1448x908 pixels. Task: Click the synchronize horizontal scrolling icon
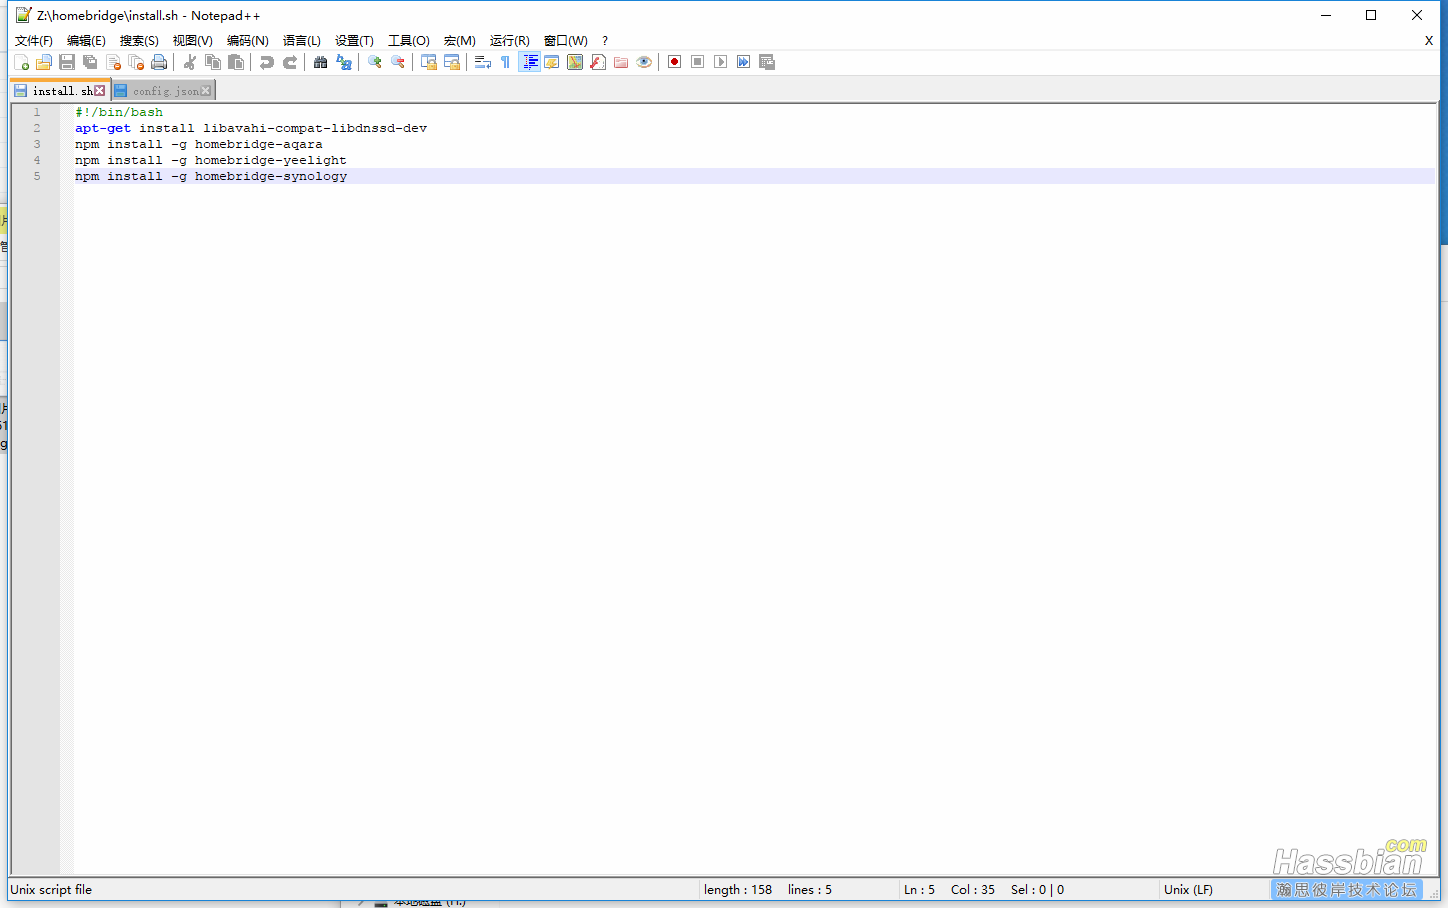(x=452, y=62)
